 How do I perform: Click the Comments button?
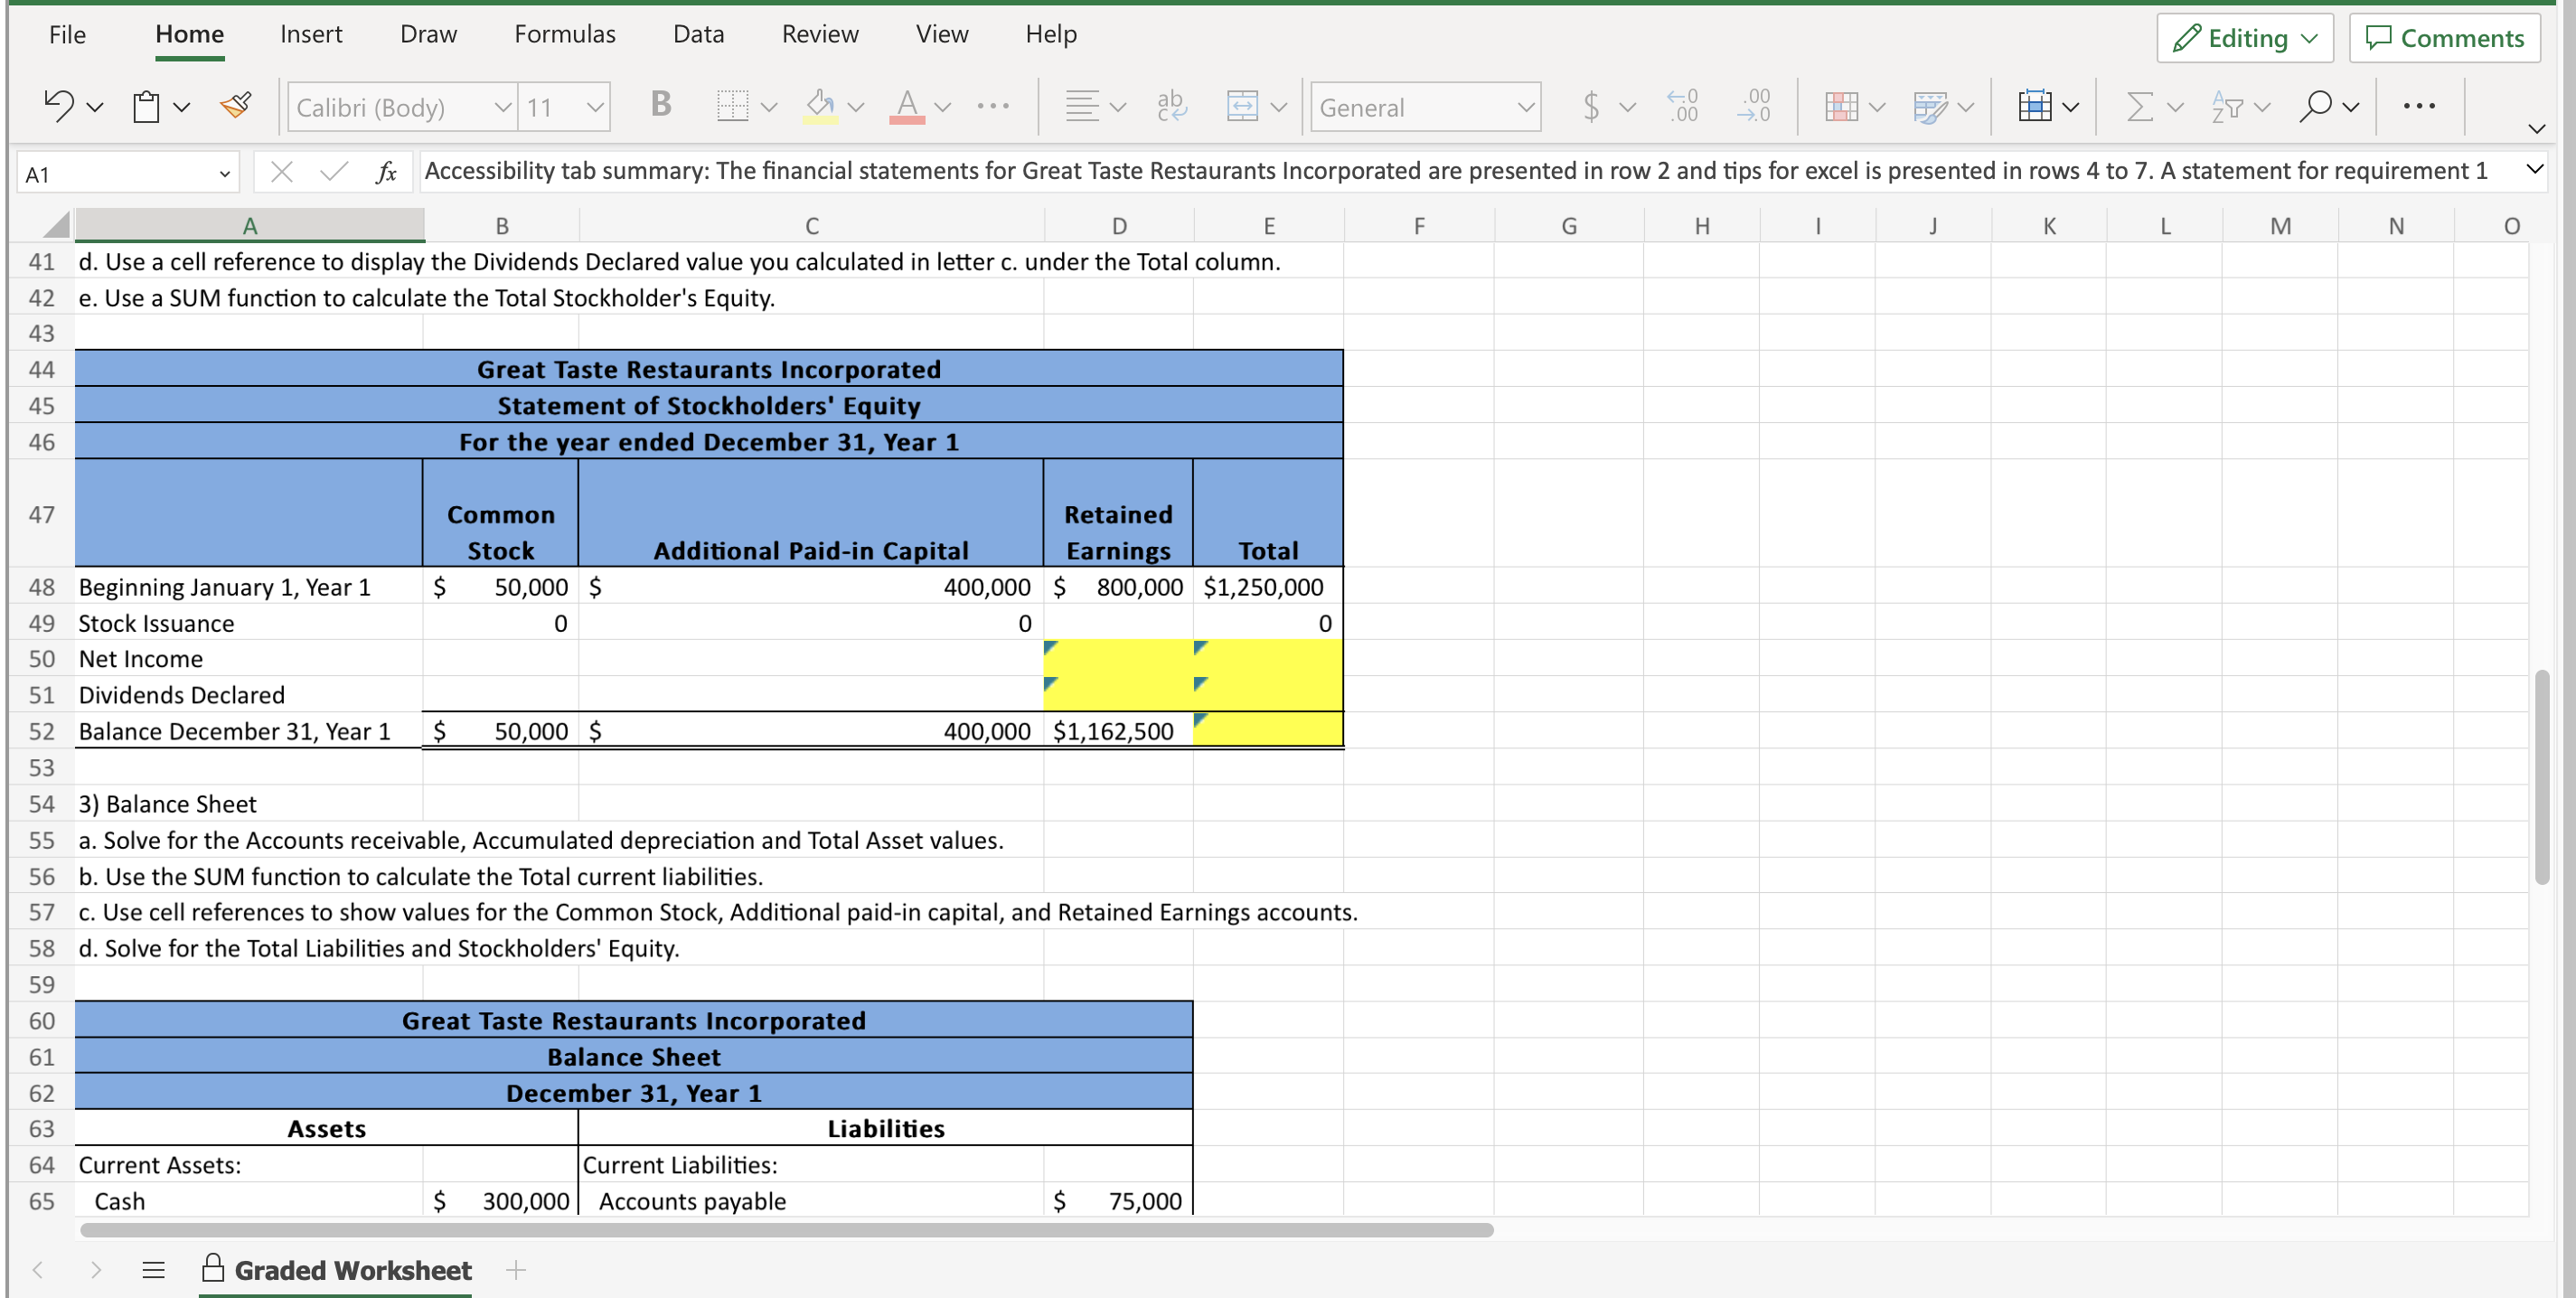coord(2444,37)
